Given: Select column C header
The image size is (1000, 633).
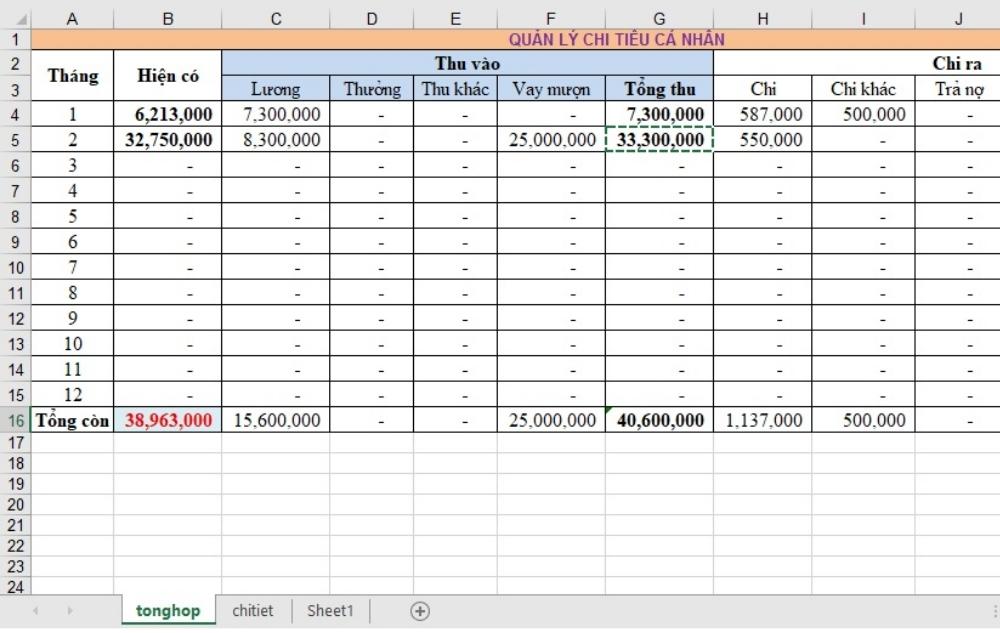Looking at the screenshot, I should point(276,19).
